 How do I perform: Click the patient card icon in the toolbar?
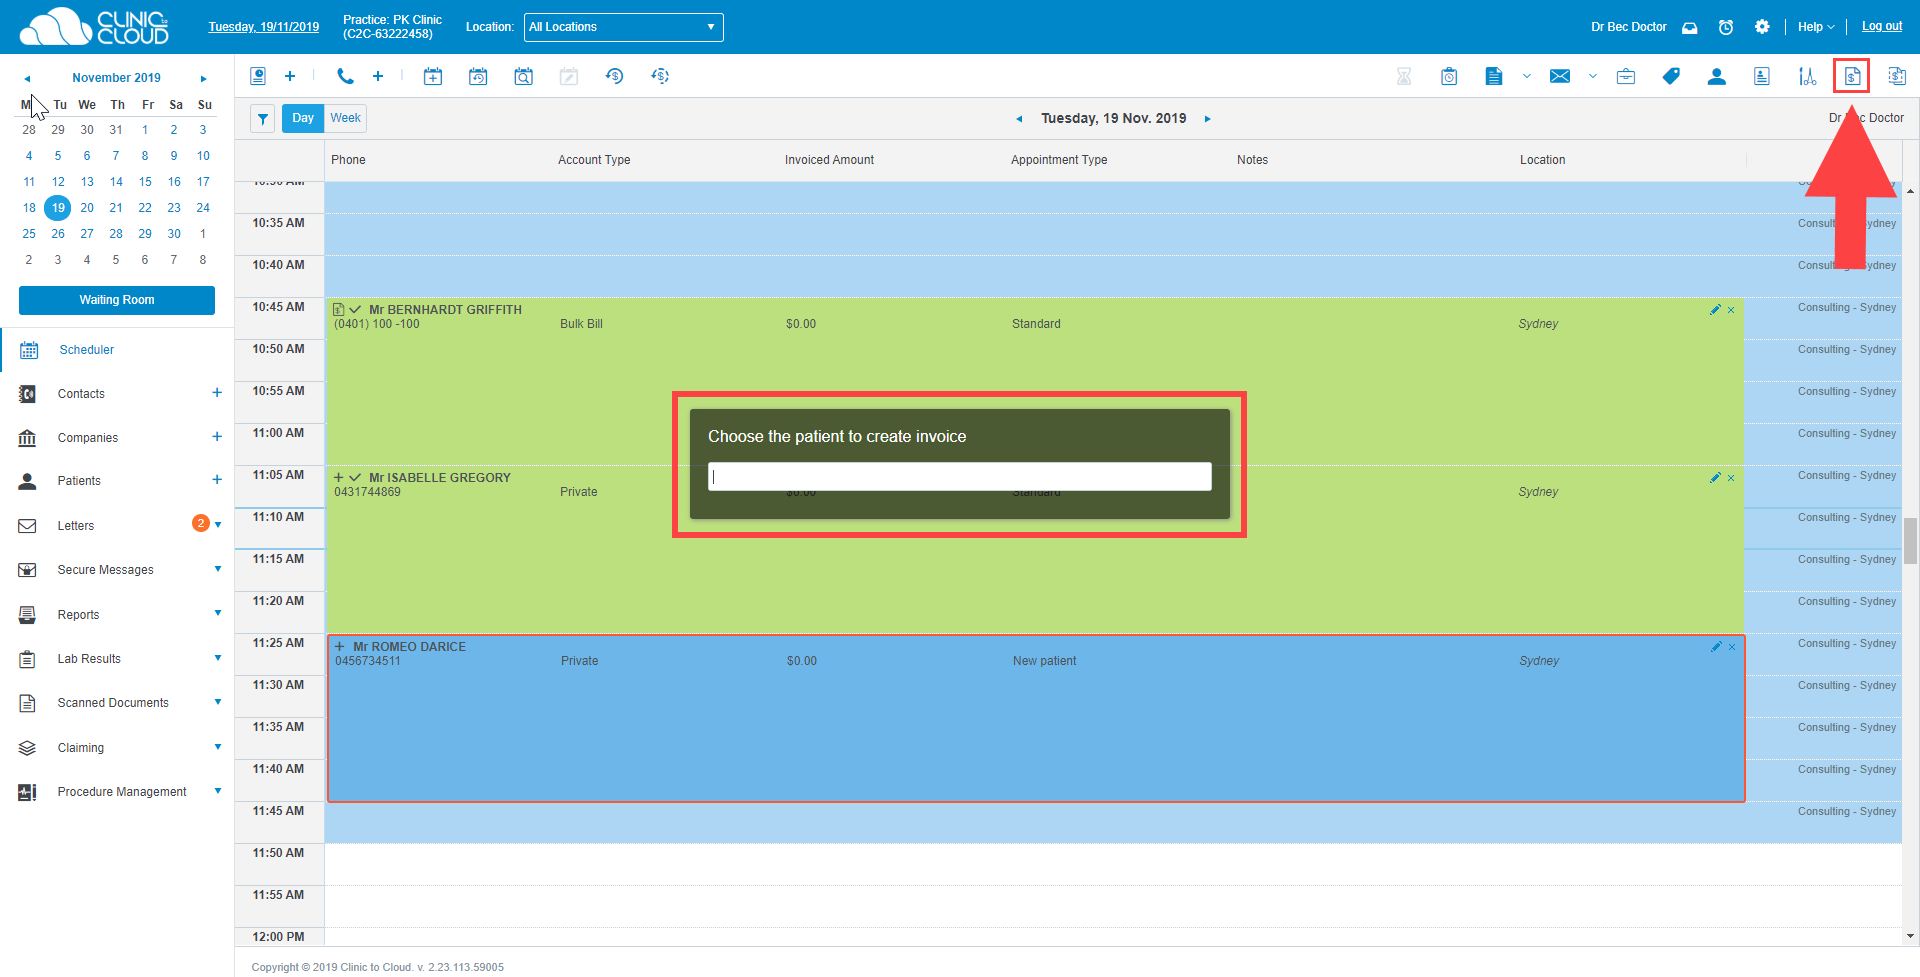[258, 76]
